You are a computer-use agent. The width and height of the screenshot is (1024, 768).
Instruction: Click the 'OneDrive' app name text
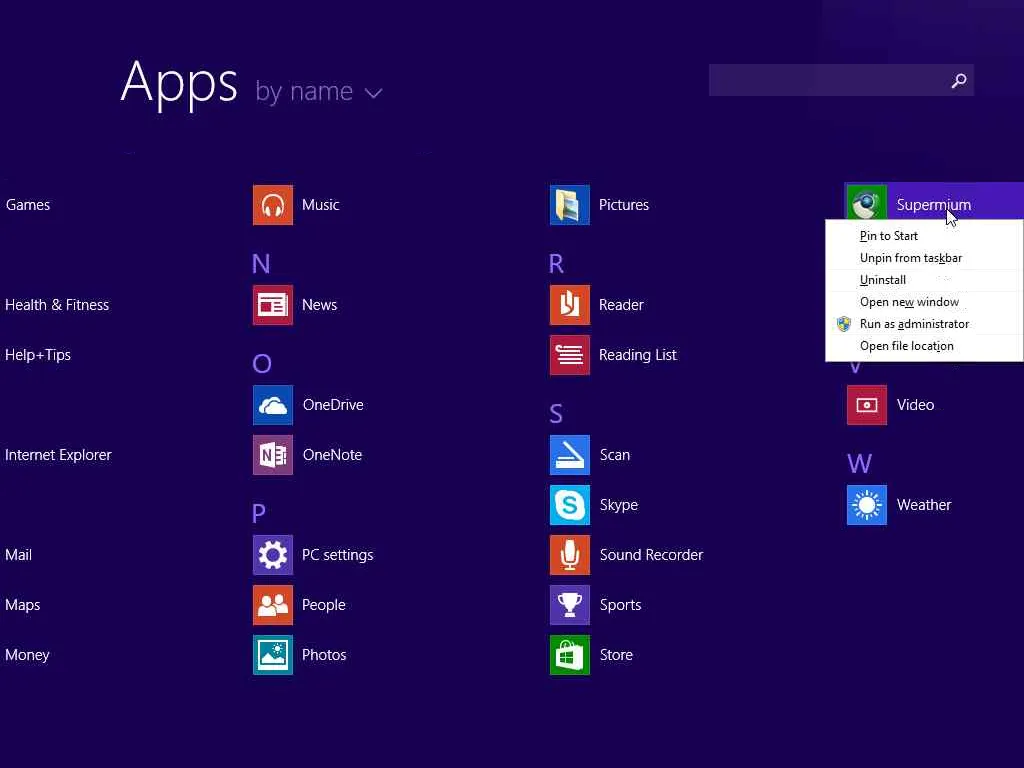click(333, 405)
